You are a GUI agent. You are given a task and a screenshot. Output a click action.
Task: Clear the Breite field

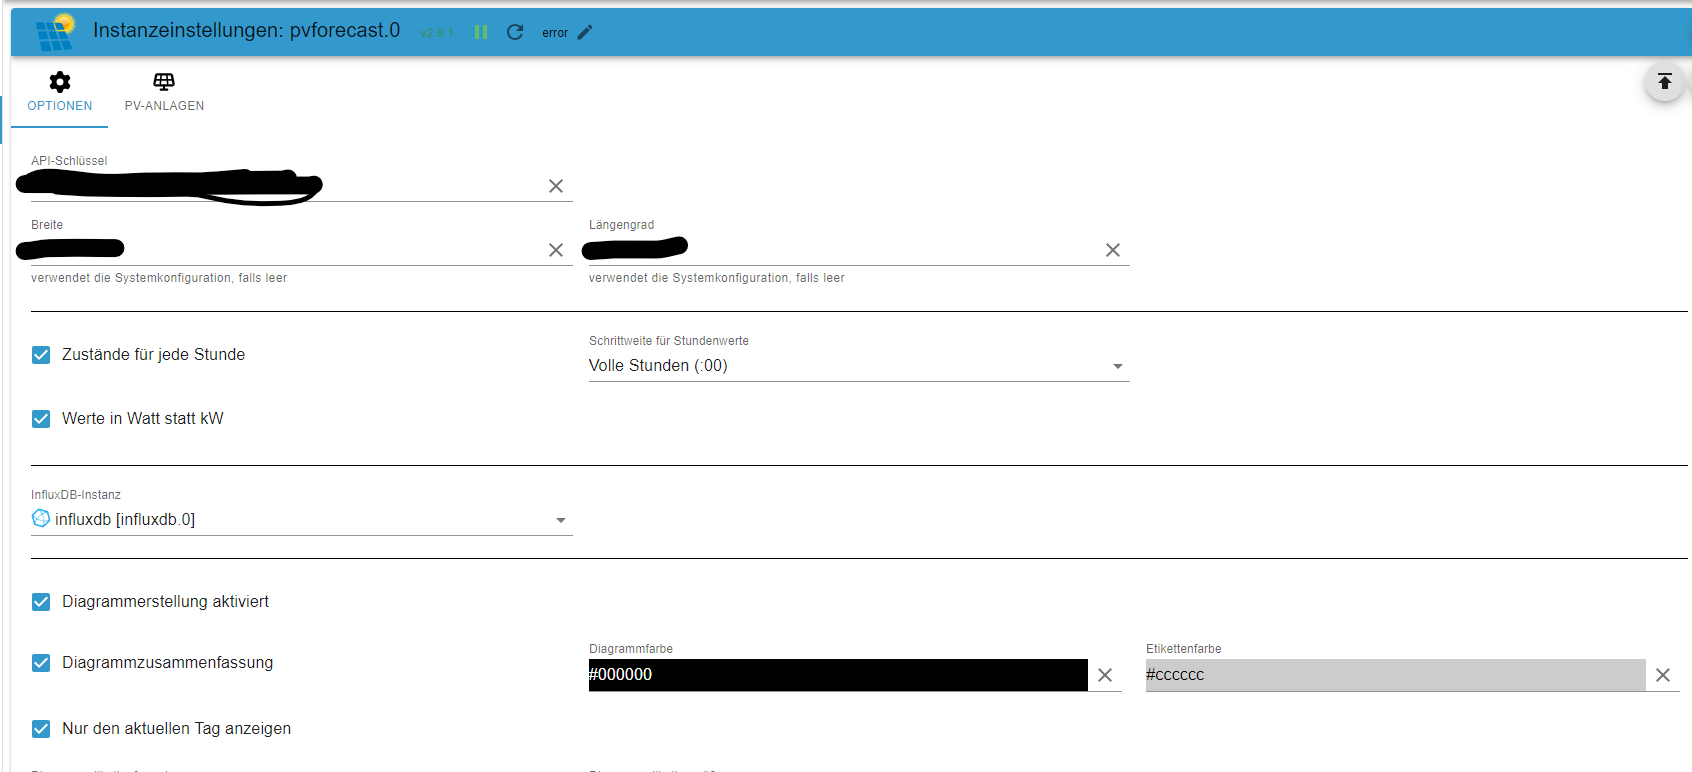tap(556, 250)
